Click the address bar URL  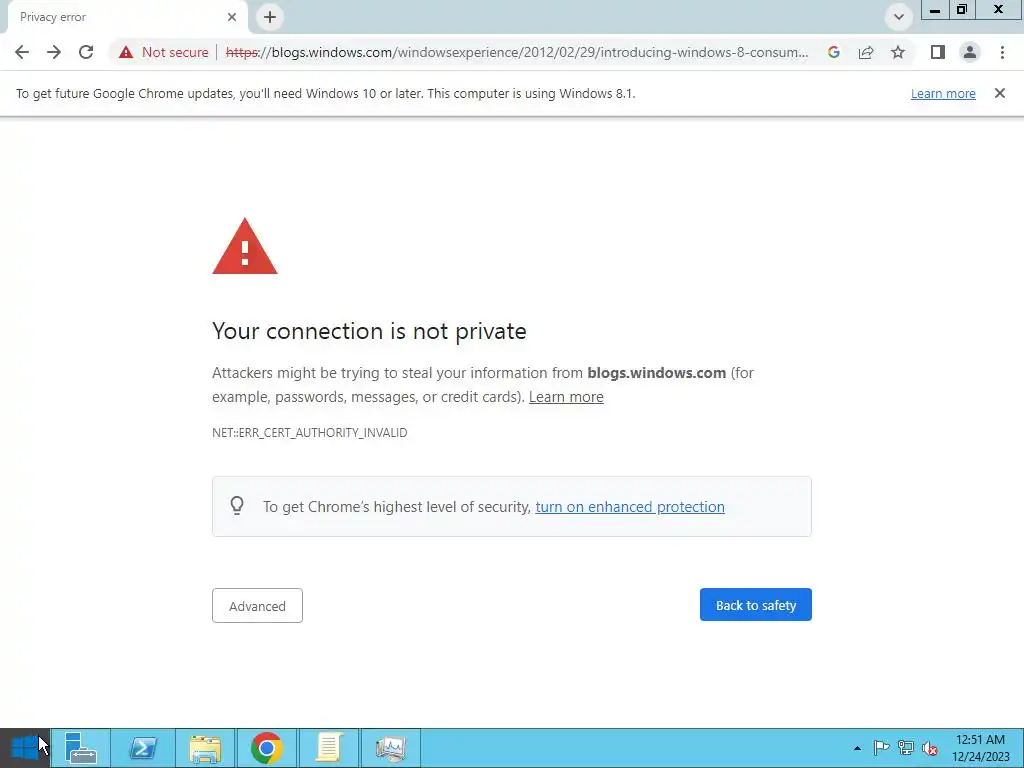[516, 52]
